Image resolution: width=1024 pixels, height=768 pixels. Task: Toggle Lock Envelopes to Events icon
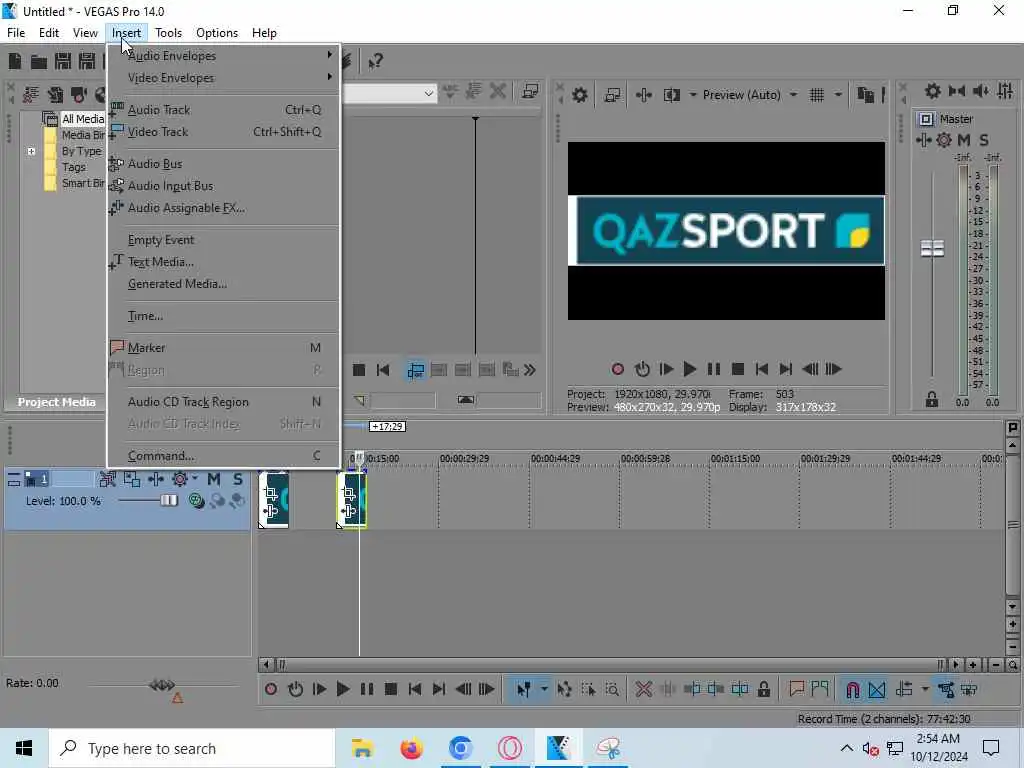(945, 689)
